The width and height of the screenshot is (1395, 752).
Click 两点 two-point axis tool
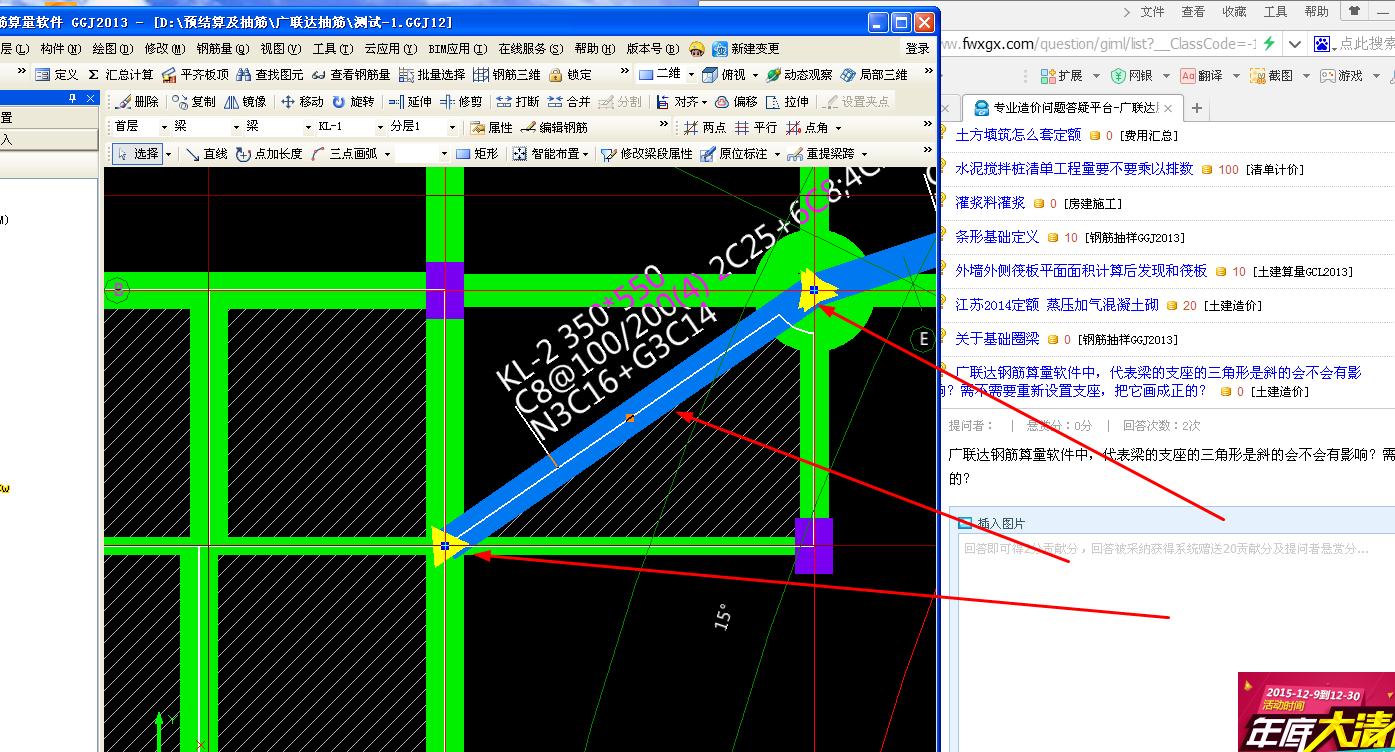click(x=705, y=128)
